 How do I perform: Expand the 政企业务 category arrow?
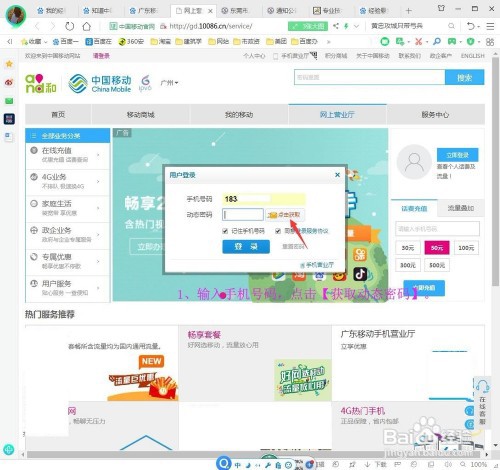(98, 235)
